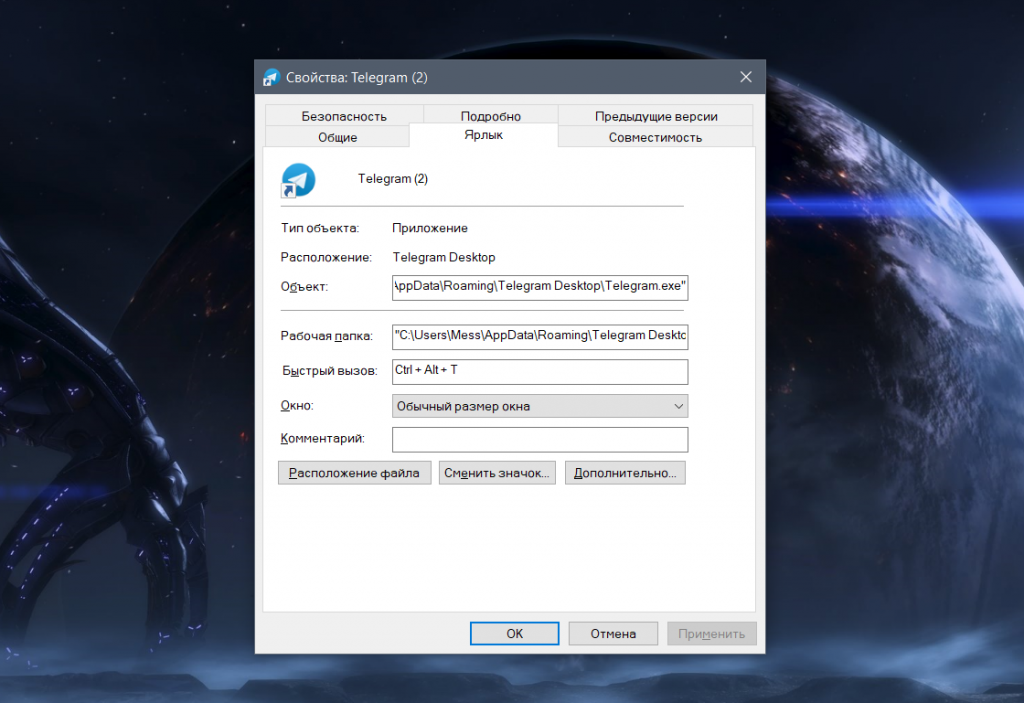
Task: Click the empty Комментарий field
Action: click(539, 439)
